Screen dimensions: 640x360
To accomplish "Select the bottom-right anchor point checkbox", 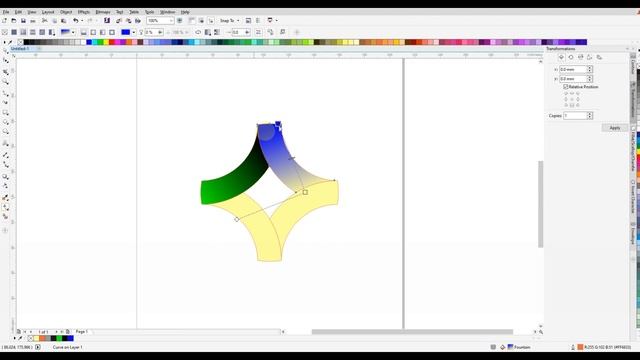I will pyautogui.click(x=578, y=105).
